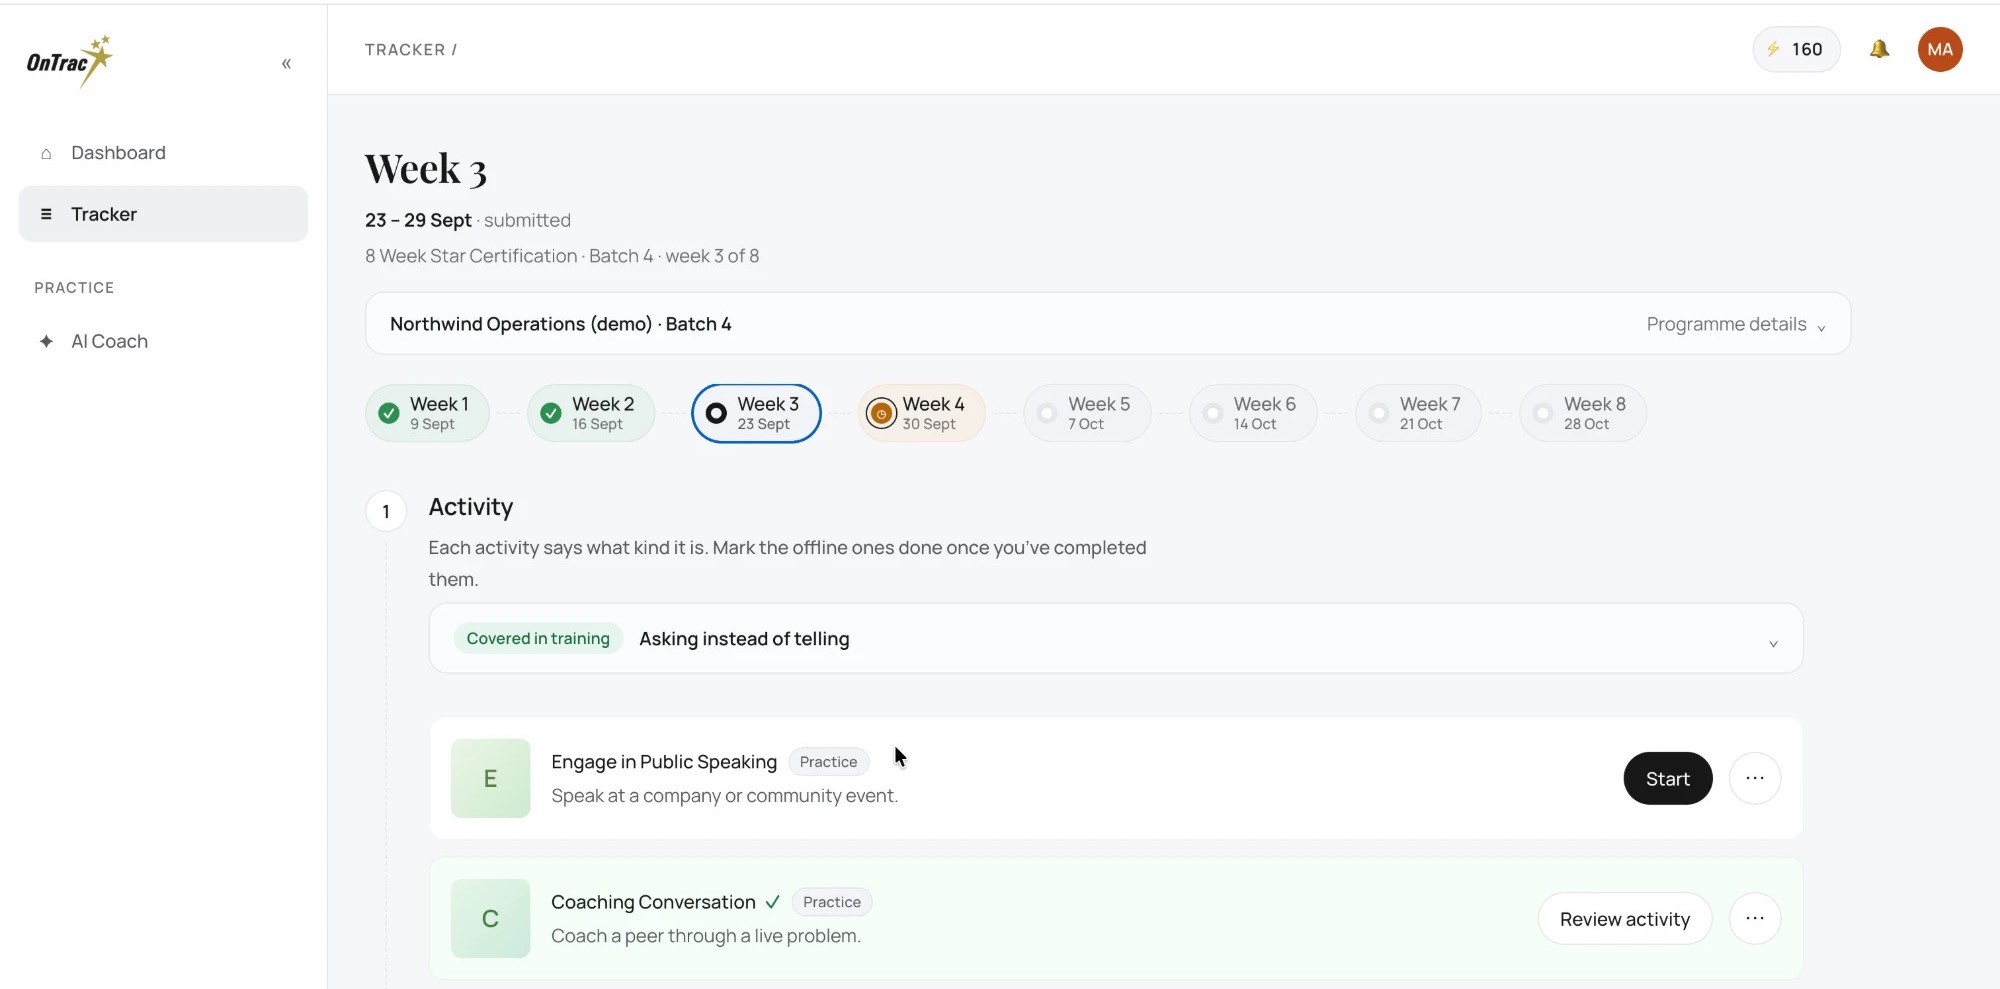Click the E tile for Public Speaking
The width and height of the screenshot is (2000, 989).
(490, 778)
